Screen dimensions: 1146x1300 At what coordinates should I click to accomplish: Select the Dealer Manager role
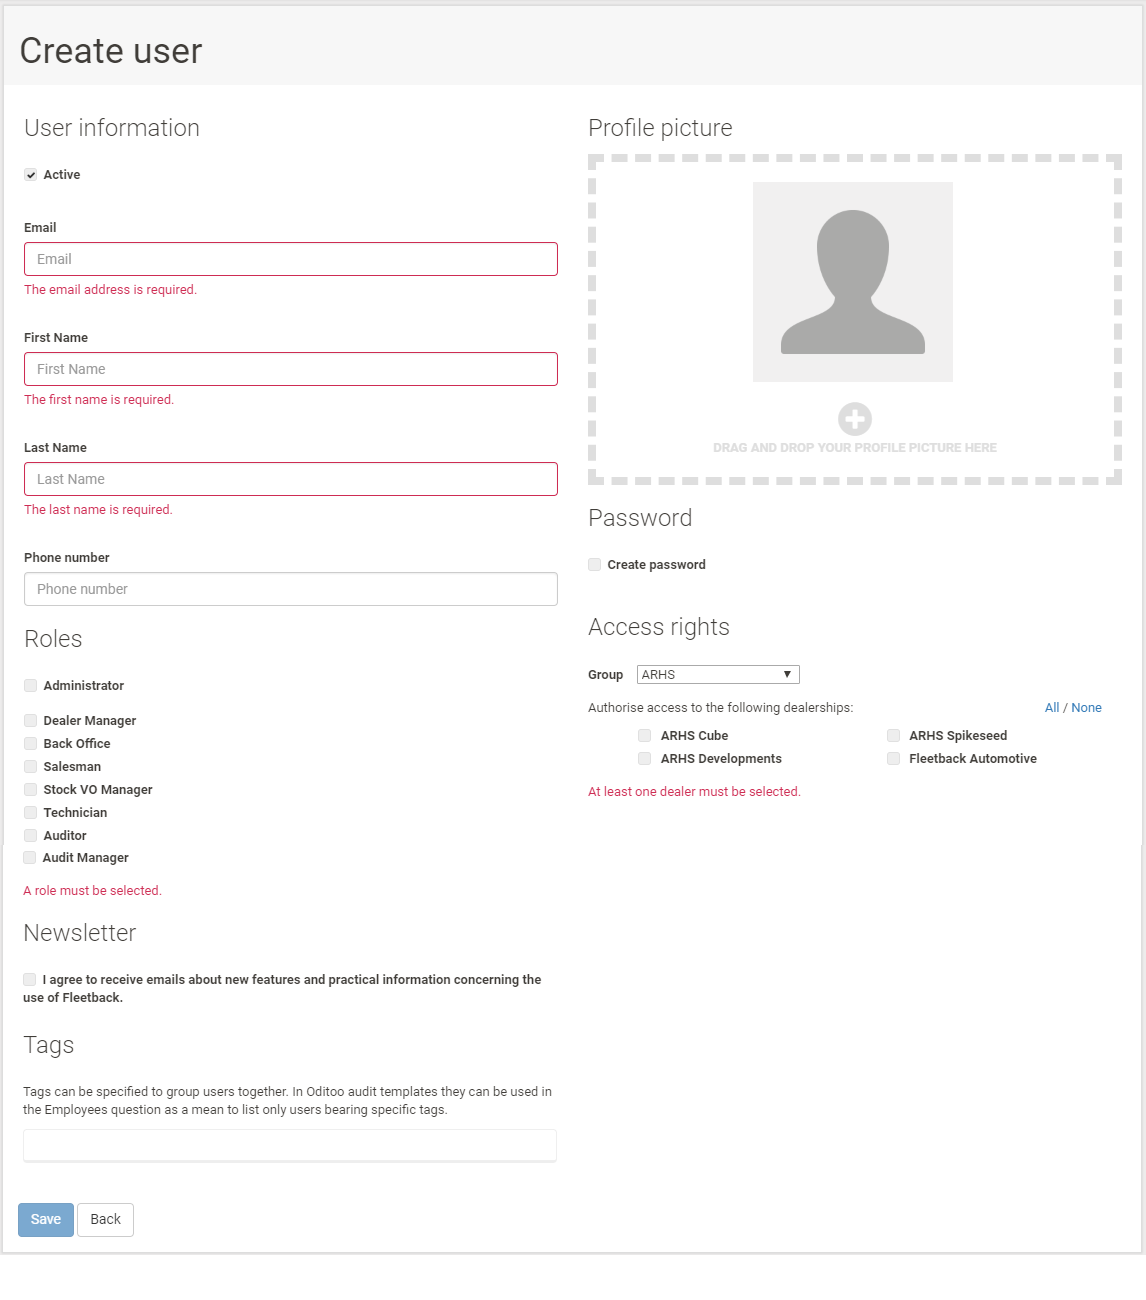[x=30, y=720]
